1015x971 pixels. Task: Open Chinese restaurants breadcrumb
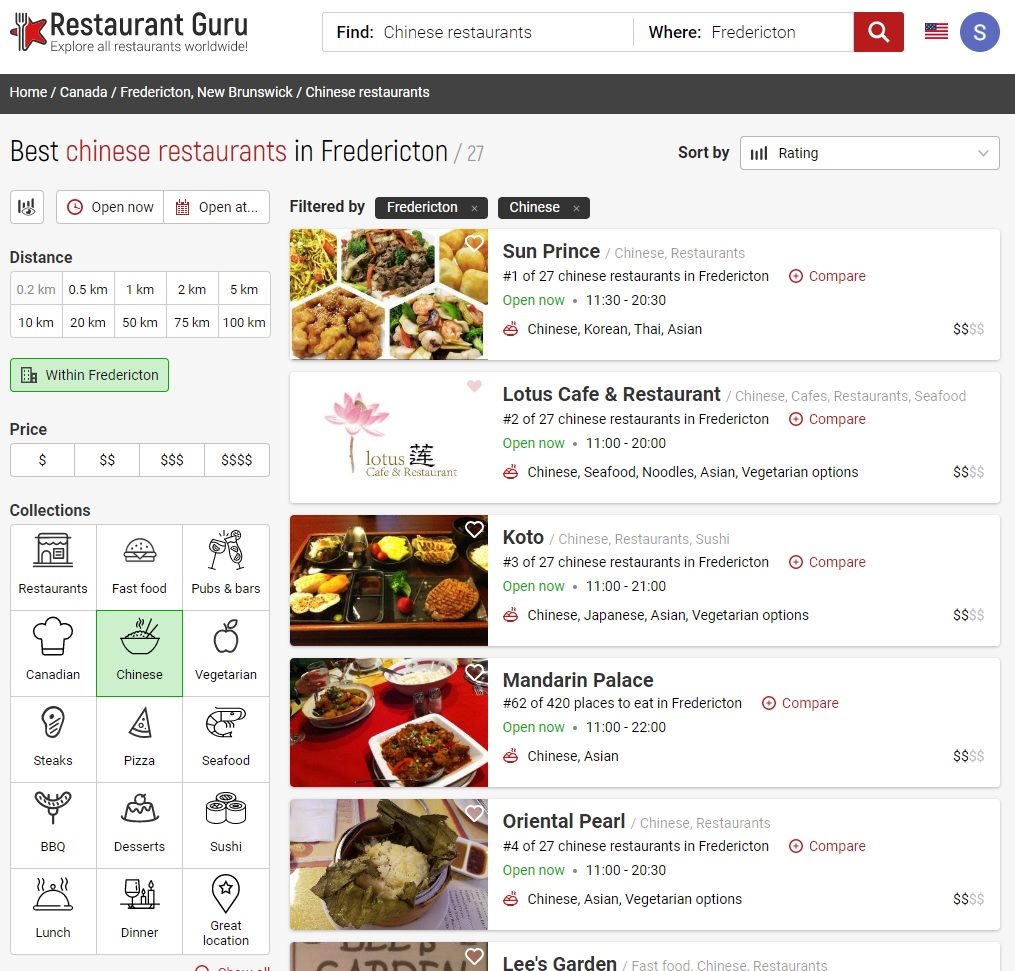tap(367, 92)
